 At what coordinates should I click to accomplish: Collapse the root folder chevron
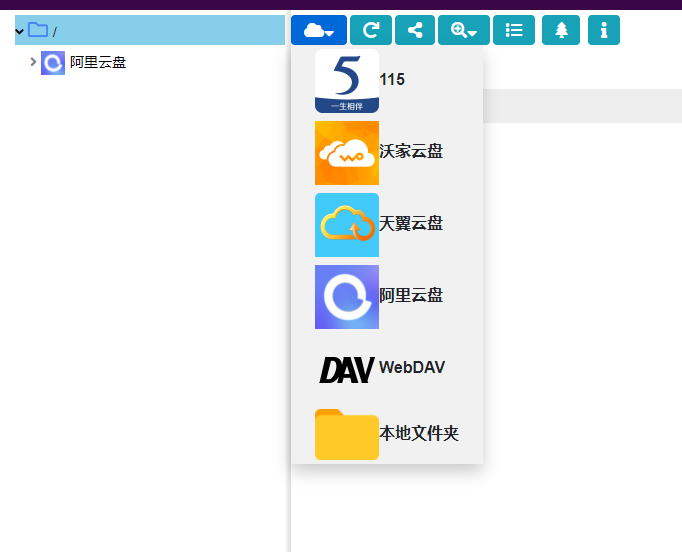19,31
